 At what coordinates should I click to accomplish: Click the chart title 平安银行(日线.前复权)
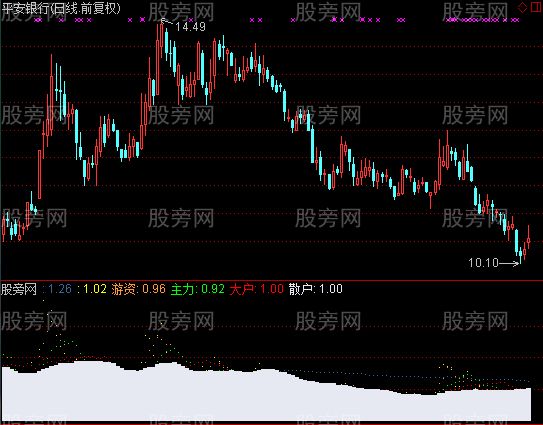[61, 8]
